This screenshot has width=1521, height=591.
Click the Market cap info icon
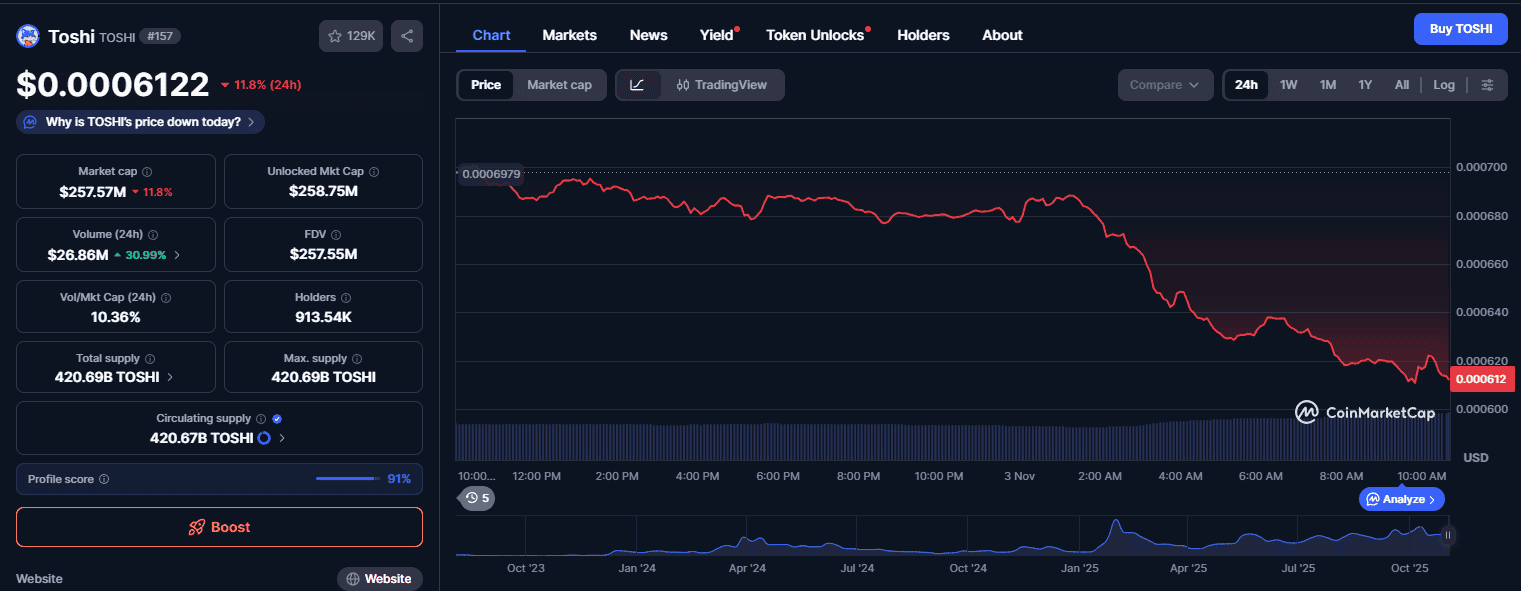[x=147, y=172]
